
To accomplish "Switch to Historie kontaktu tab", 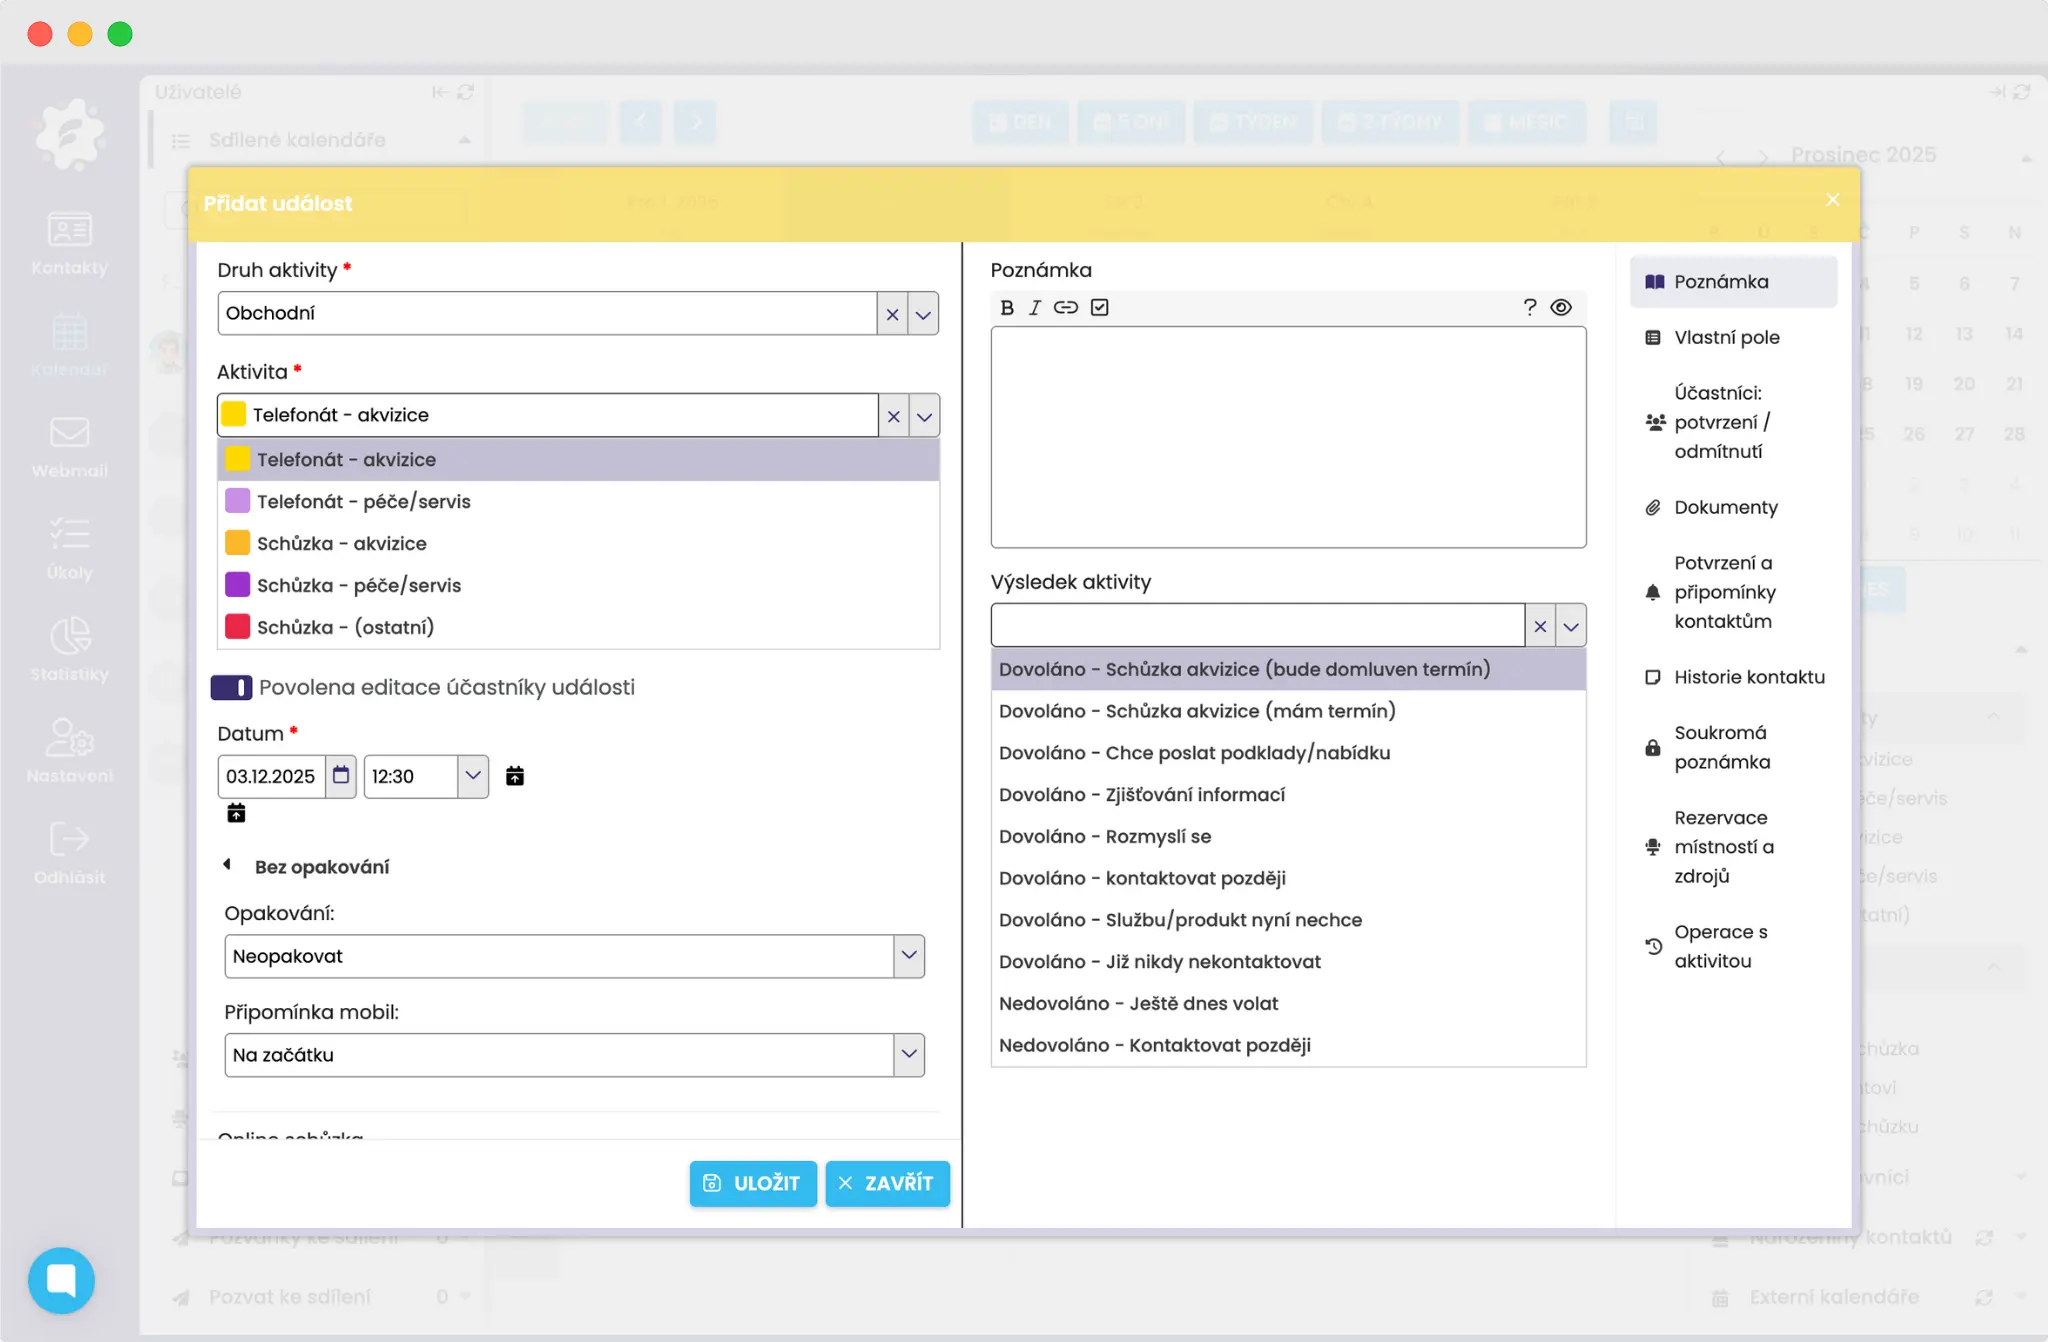I will pyautogui.click(x=1748, y=677).
